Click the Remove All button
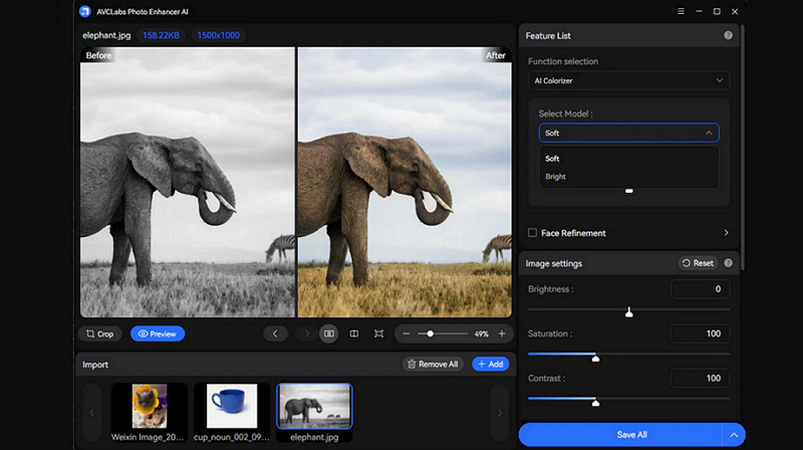This screenshot has height=450, width=803. [433, 364]
